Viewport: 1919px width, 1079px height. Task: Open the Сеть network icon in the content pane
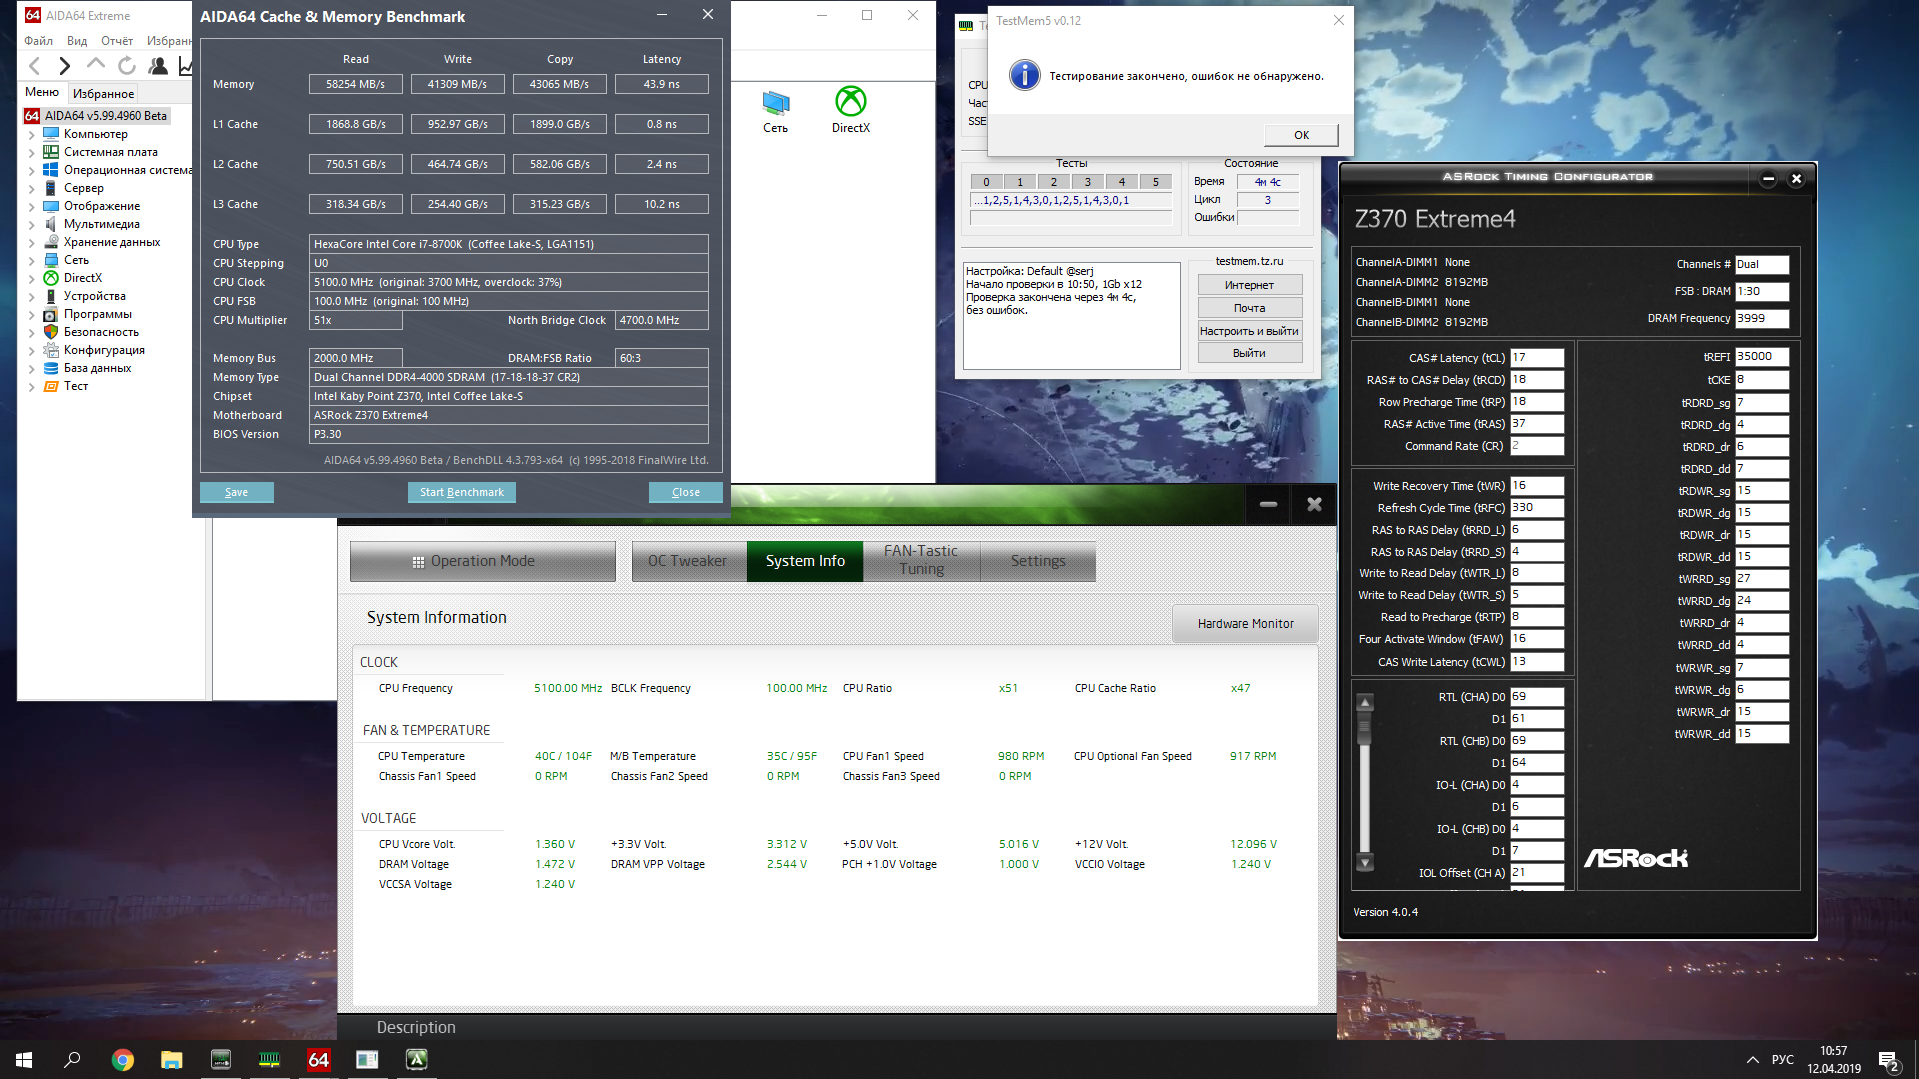click(x=776, y=111)
